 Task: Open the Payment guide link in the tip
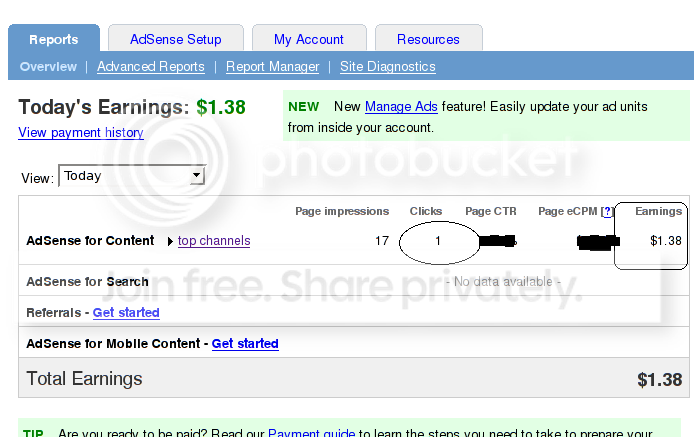coord(312,433)
